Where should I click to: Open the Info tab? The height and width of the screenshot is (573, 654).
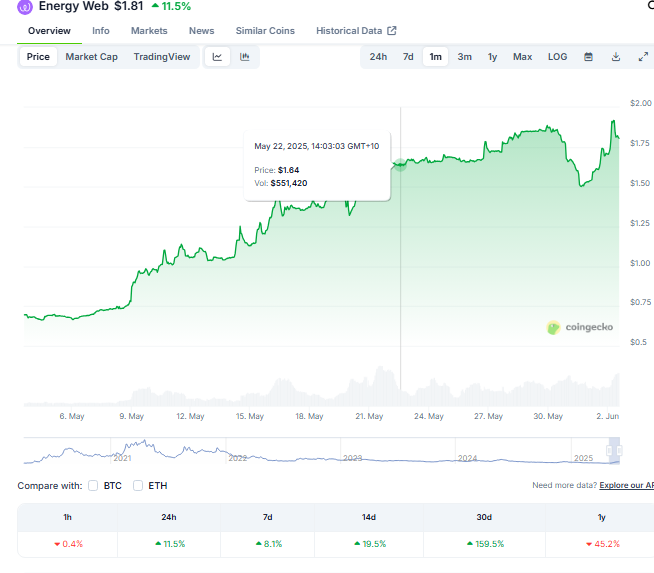(x=101, y=31)
